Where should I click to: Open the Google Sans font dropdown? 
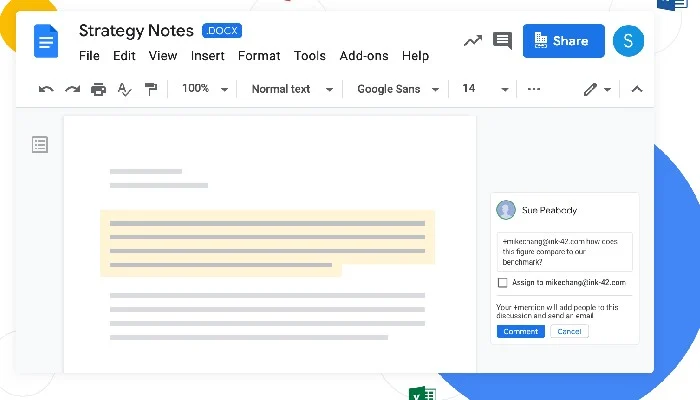(x=398, y=89)
